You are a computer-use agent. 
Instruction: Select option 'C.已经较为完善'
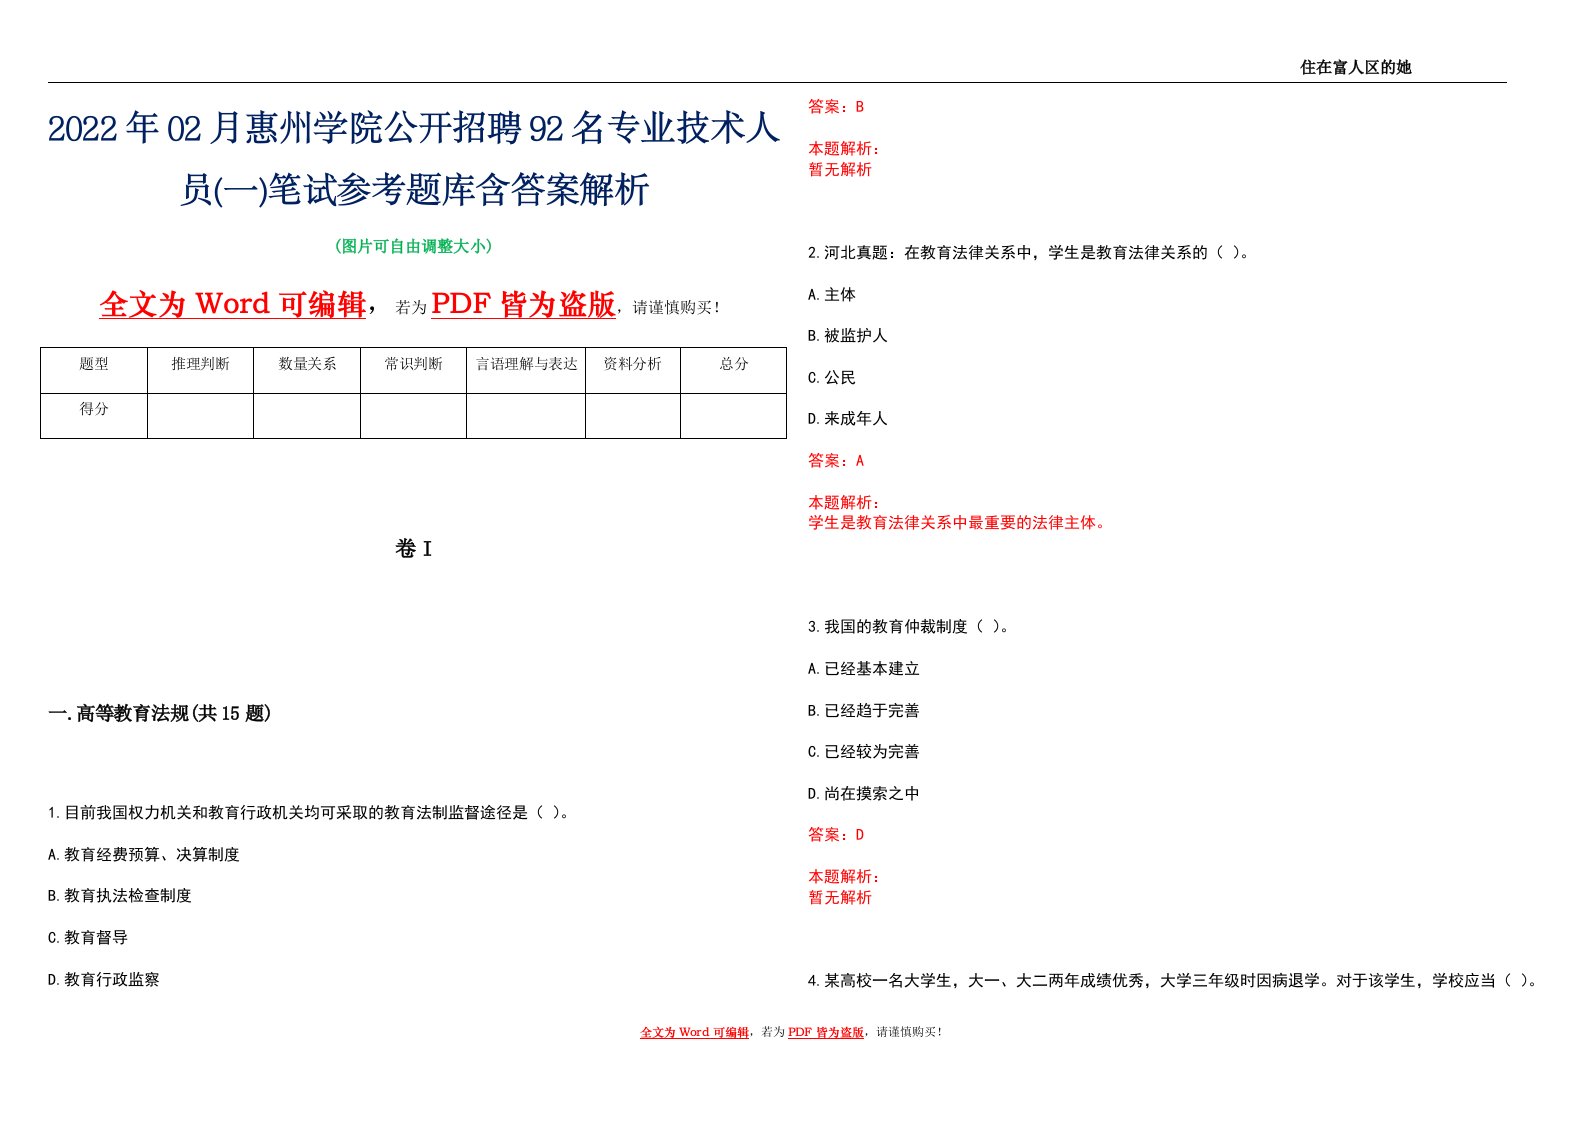pos(864,752)
